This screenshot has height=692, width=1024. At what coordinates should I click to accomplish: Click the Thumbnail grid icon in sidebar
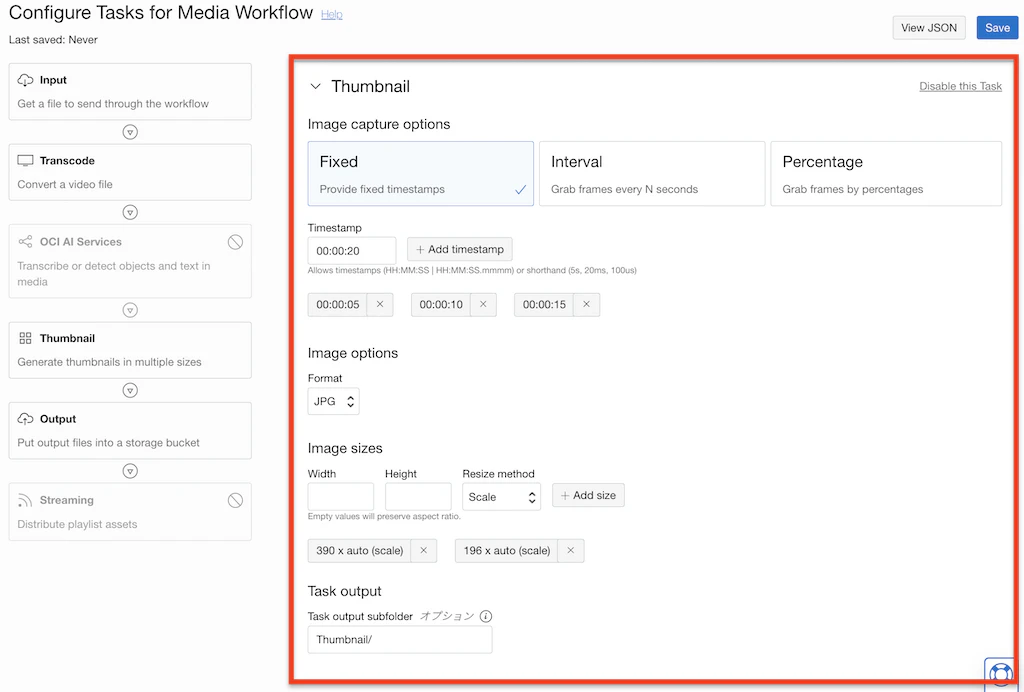[x=25, y=338]
